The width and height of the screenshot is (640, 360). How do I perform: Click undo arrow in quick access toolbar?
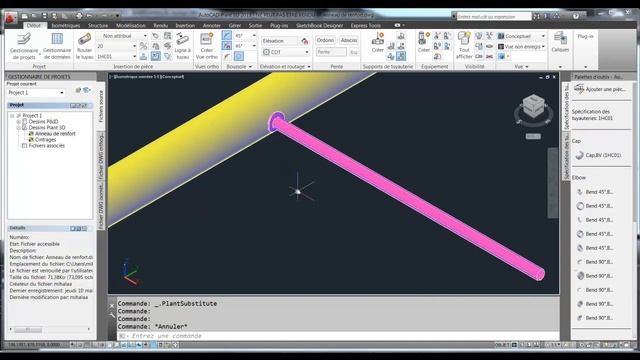point(89,16)
